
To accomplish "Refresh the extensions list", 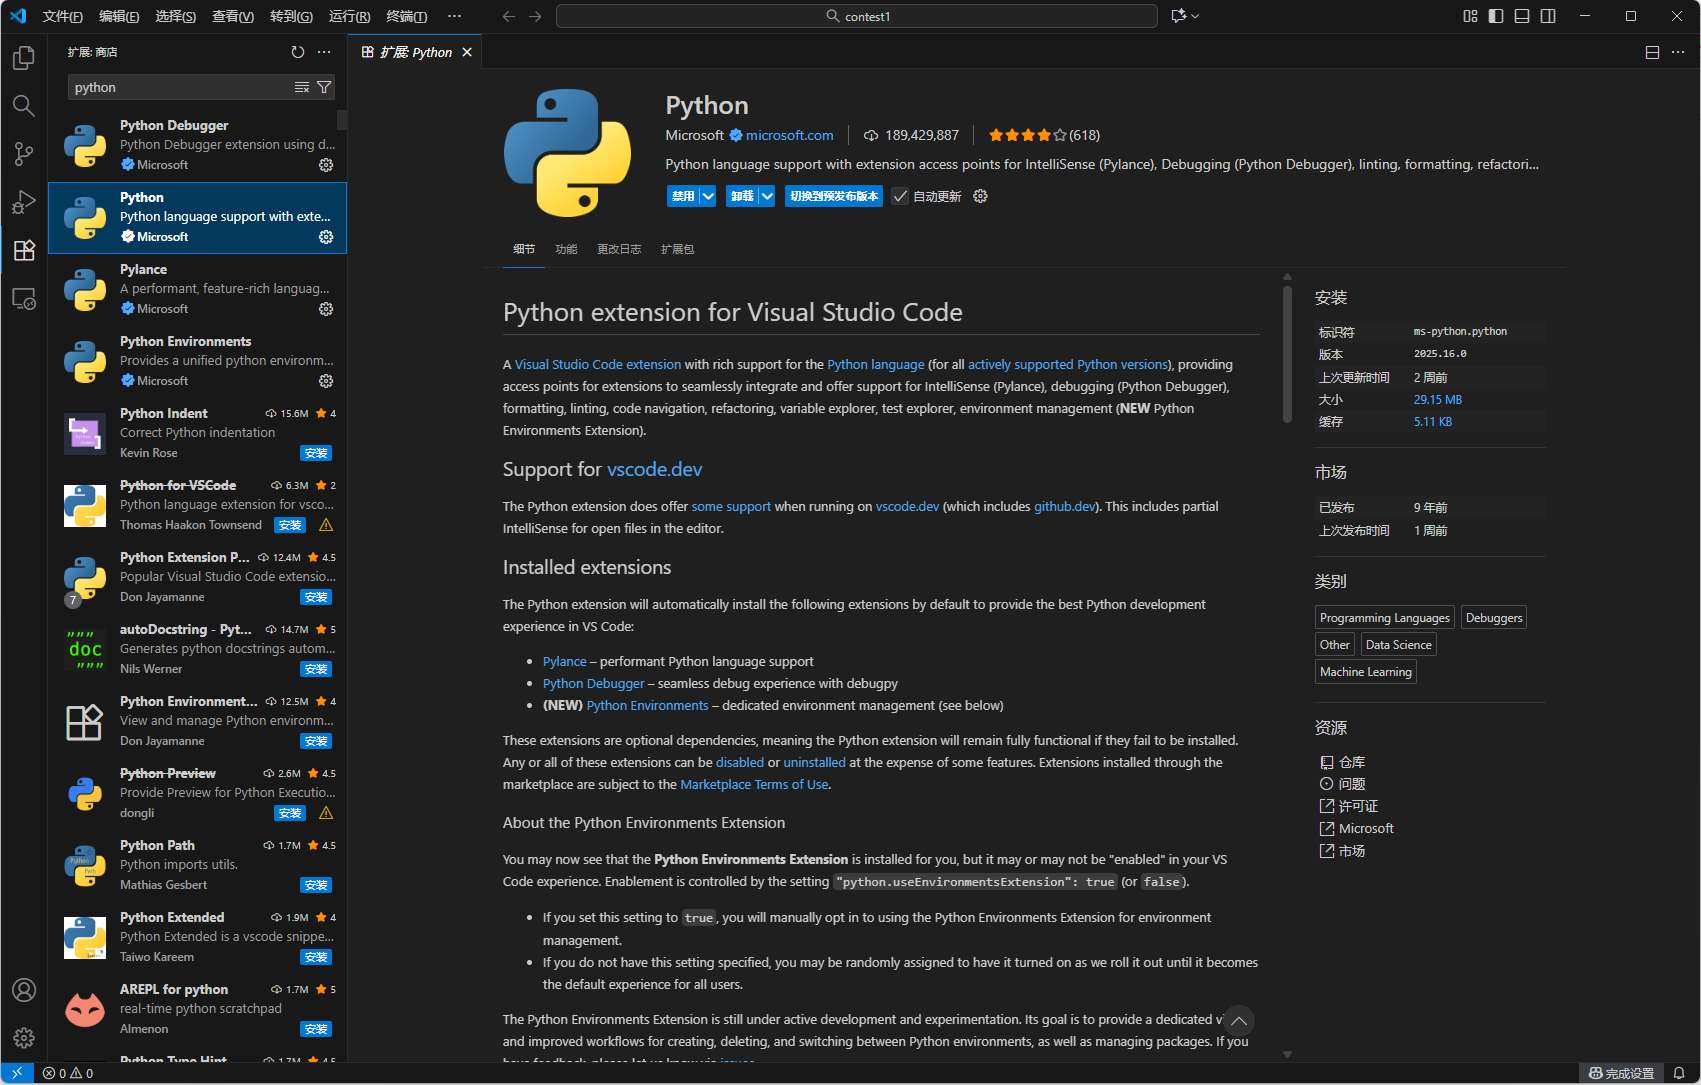I will point(297,52).
